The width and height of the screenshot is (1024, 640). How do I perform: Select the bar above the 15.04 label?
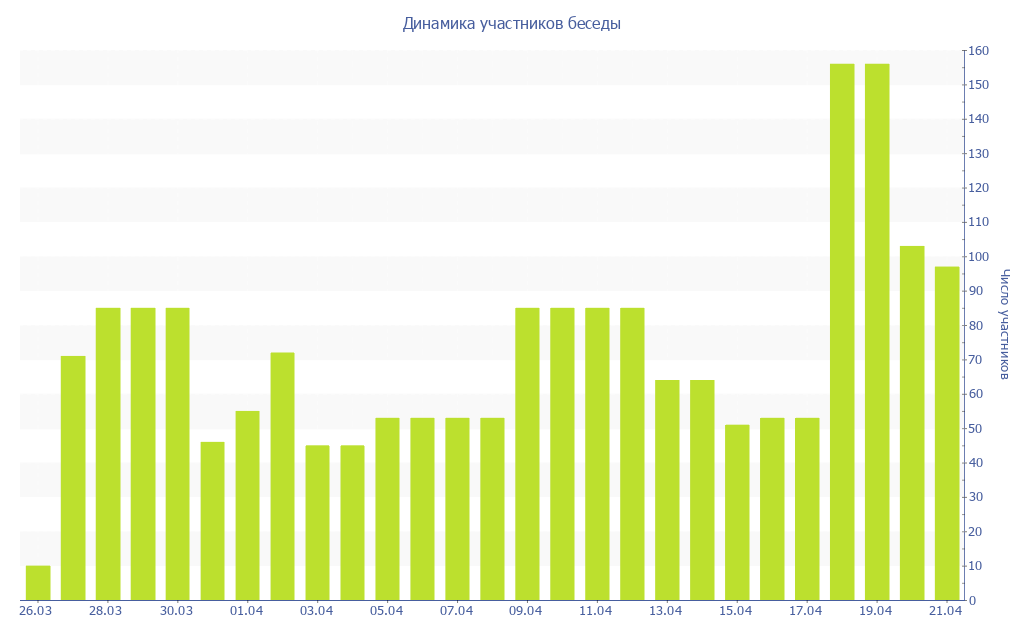pyautogui.click(x=737, y=512)
